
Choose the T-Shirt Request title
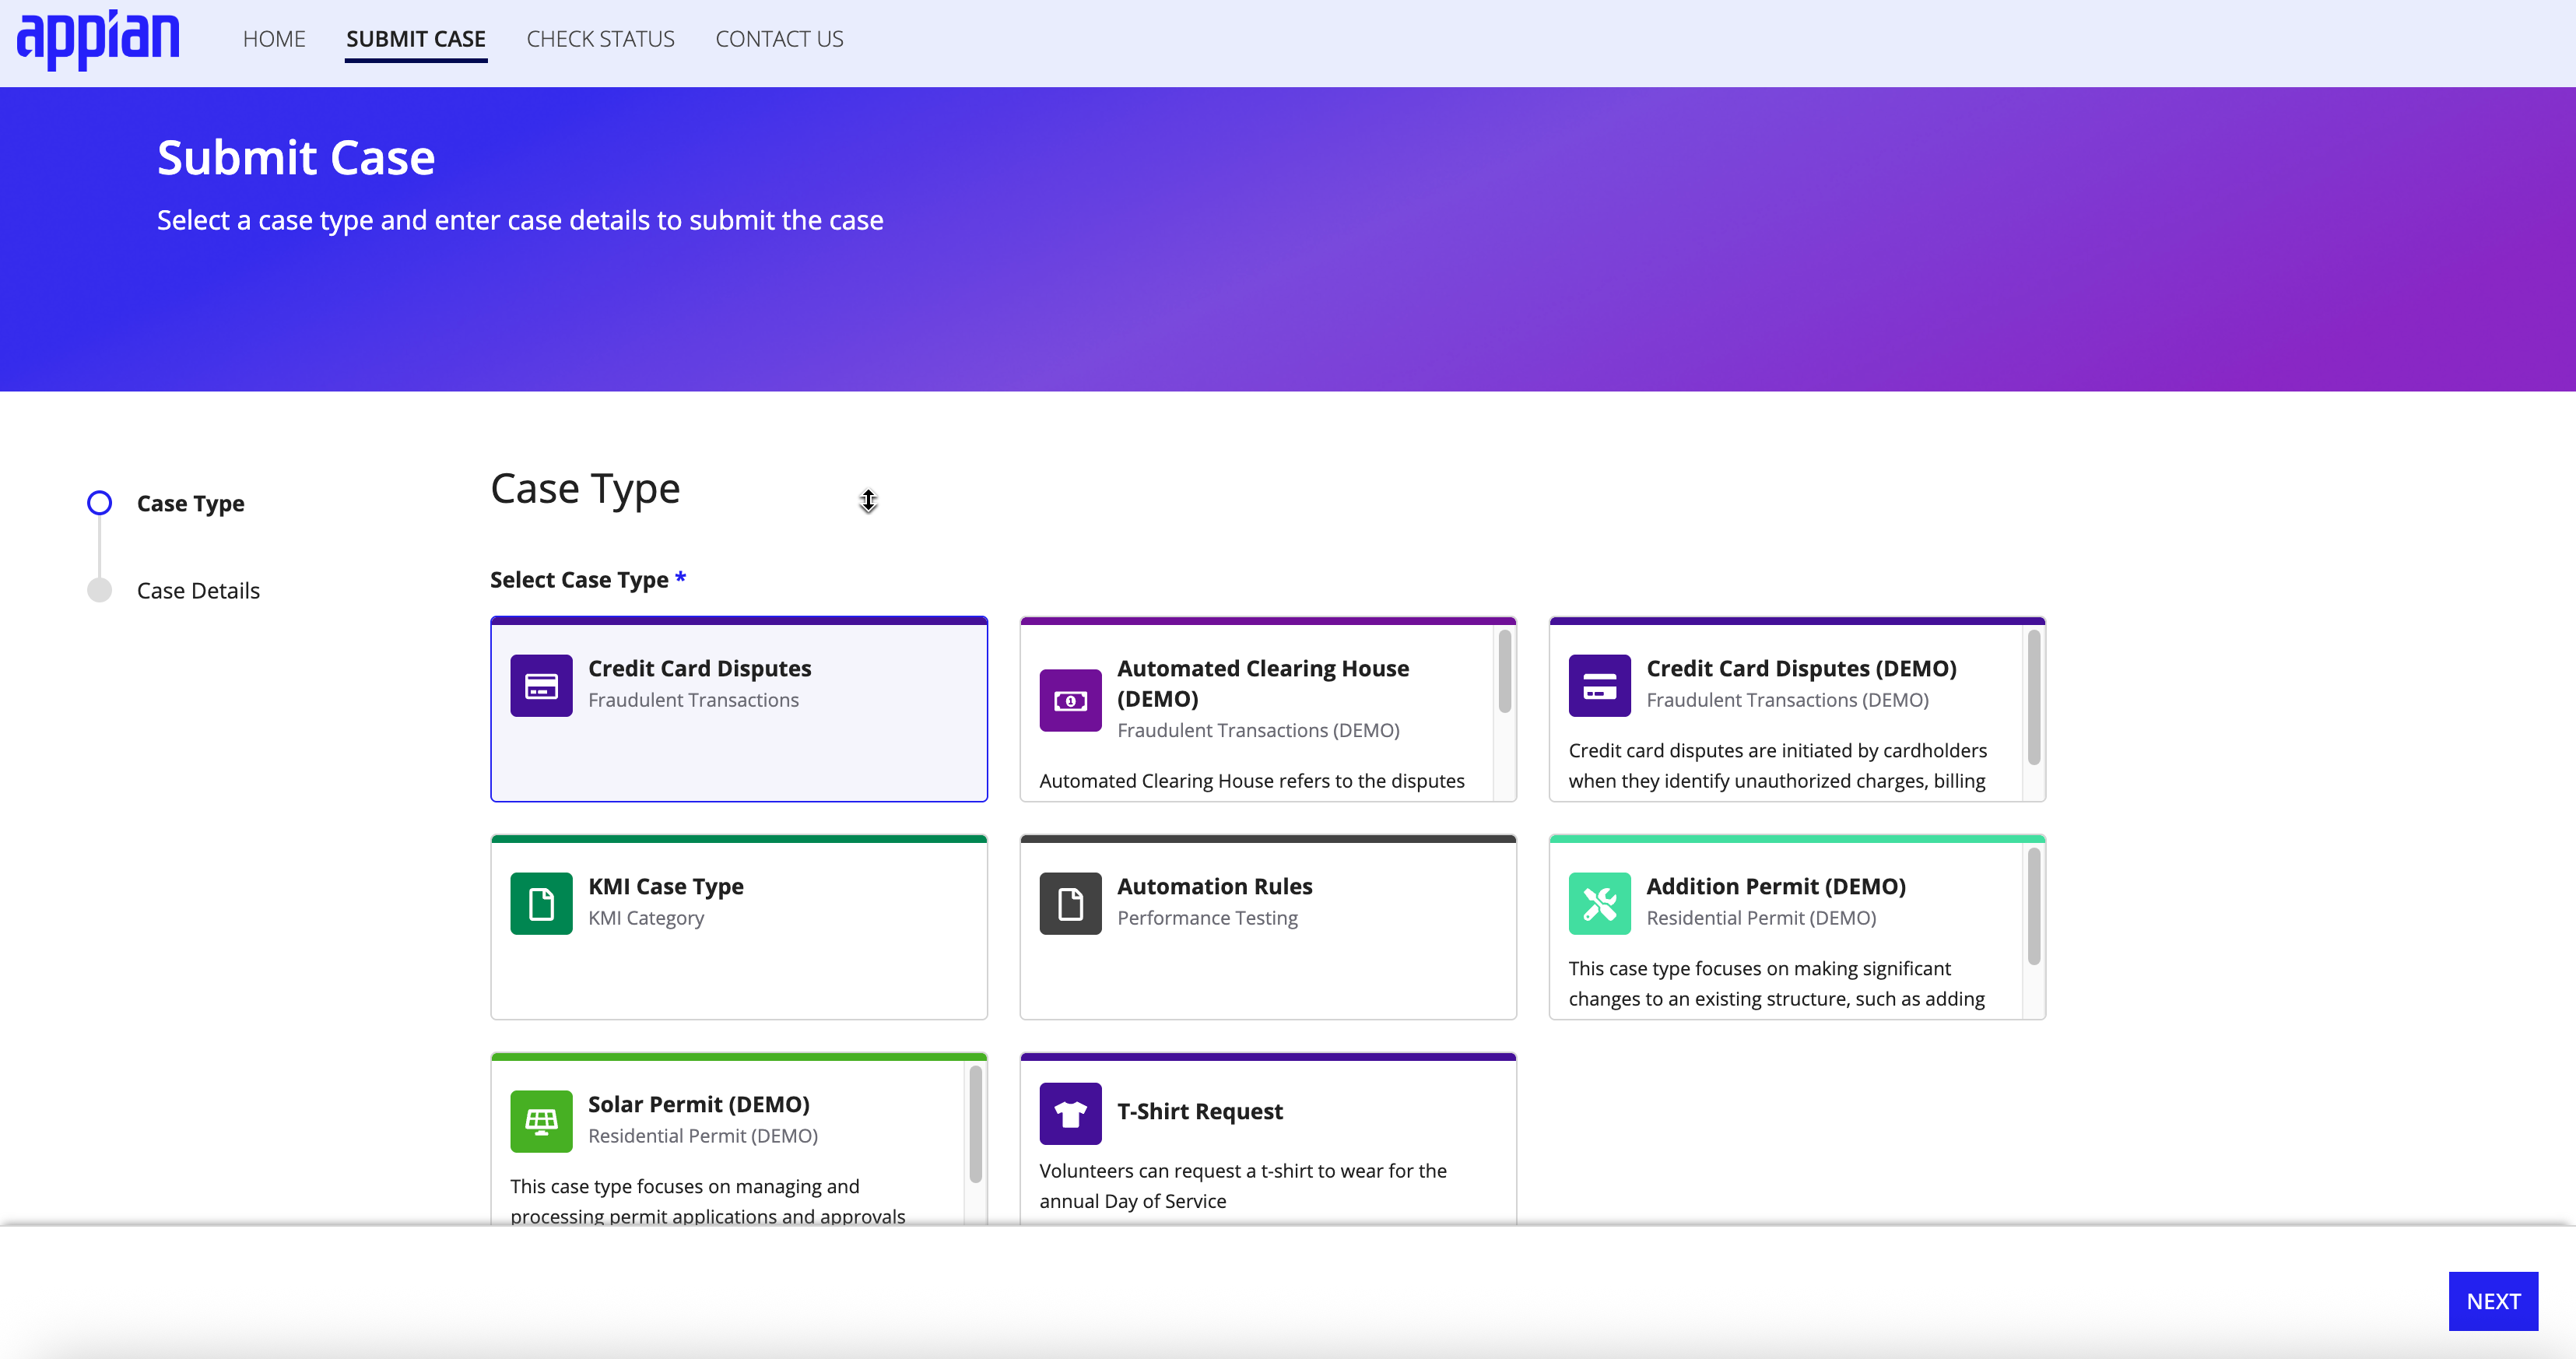point(1199,1111)
